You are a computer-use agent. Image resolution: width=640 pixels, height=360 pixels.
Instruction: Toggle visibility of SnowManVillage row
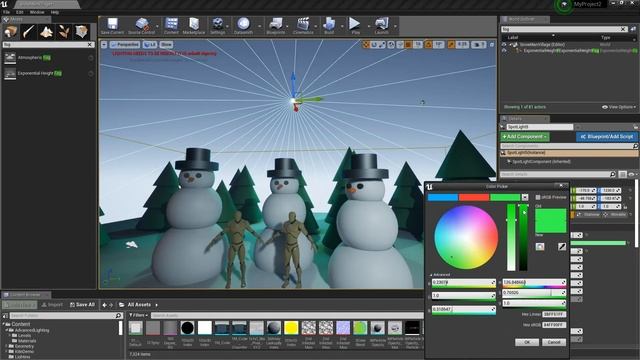tap(504, 44)
